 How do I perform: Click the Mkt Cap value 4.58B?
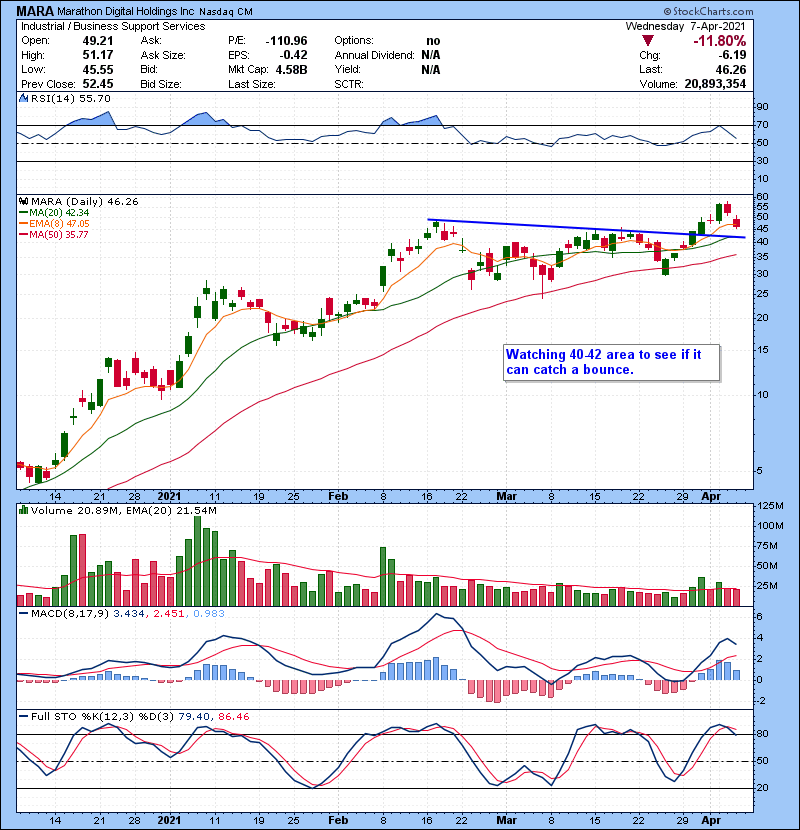tap(291, 69)
